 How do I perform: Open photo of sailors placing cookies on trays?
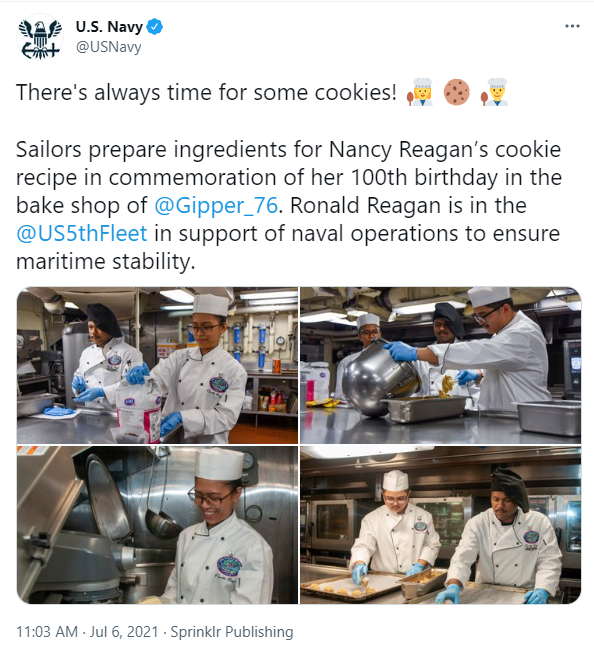point(441,525)
